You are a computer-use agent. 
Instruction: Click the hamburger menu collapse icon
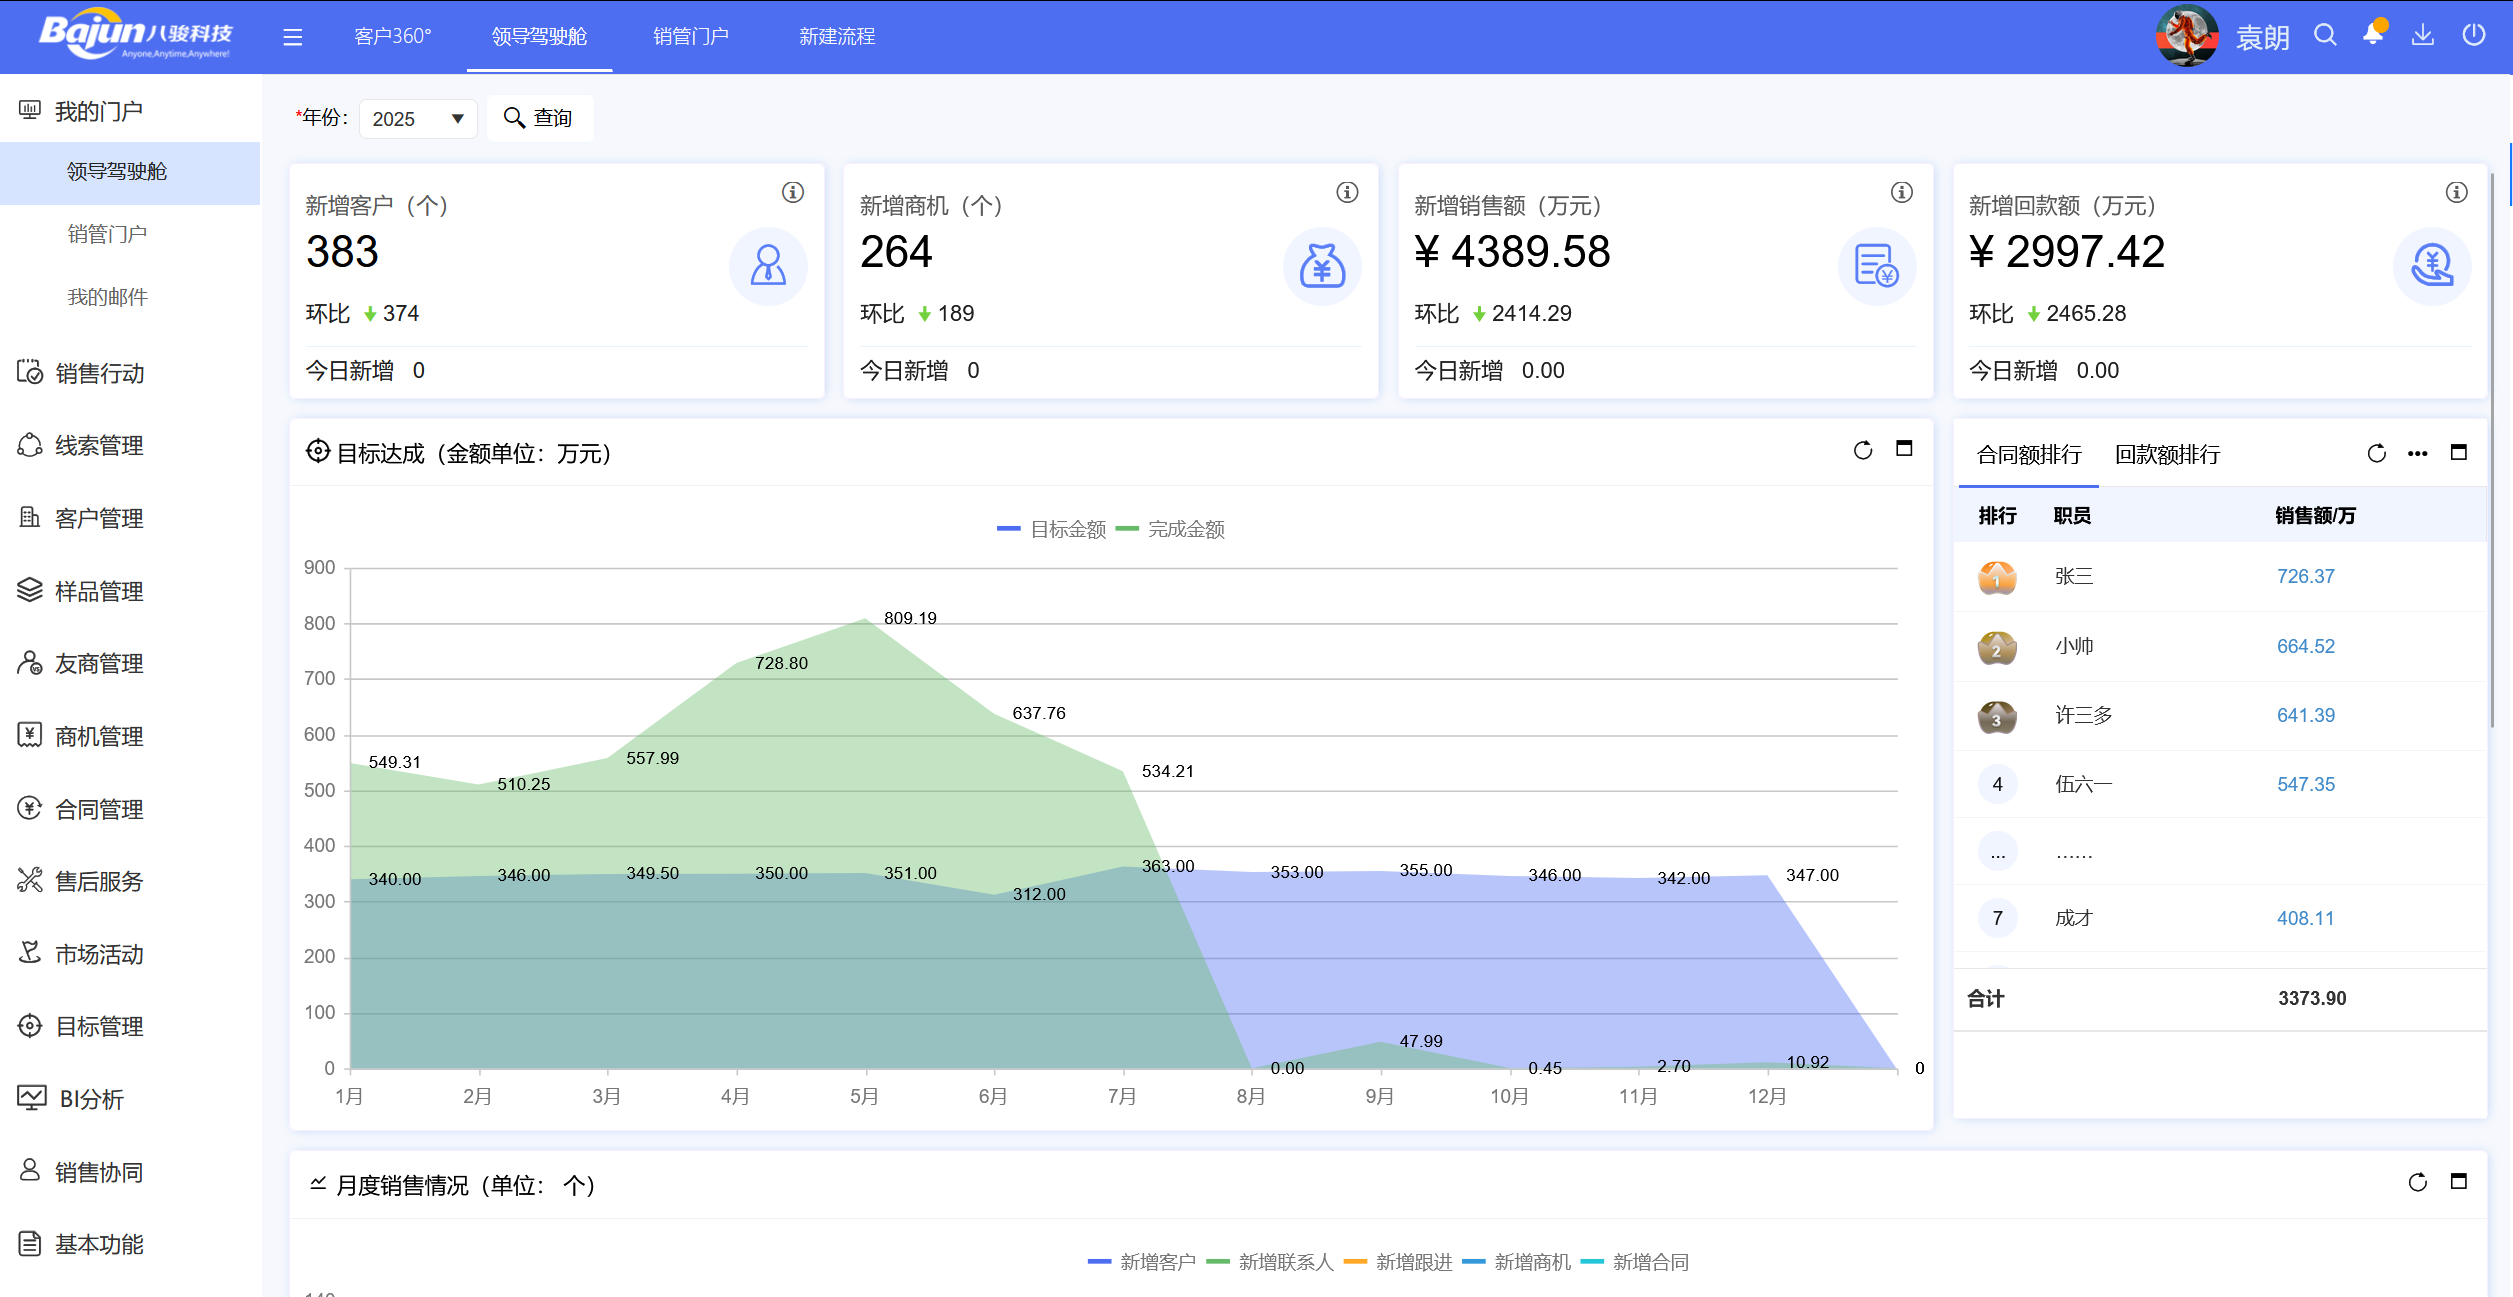pos(292,37)
